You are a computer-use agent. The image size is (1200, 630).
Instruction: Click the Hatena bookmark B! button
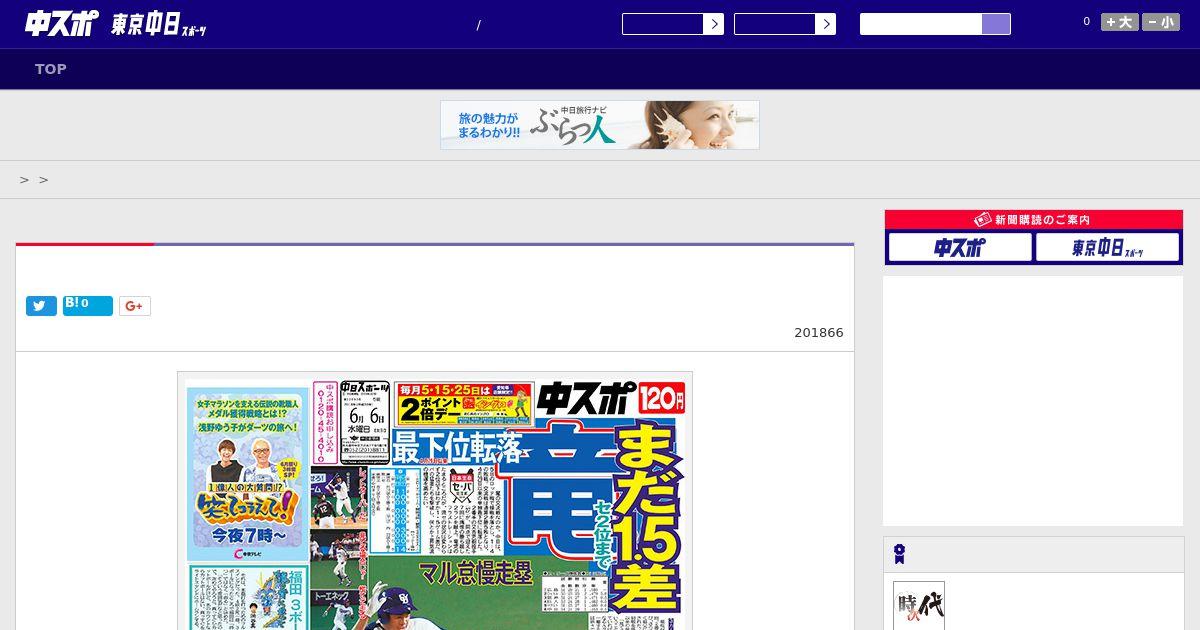[88, 306]
